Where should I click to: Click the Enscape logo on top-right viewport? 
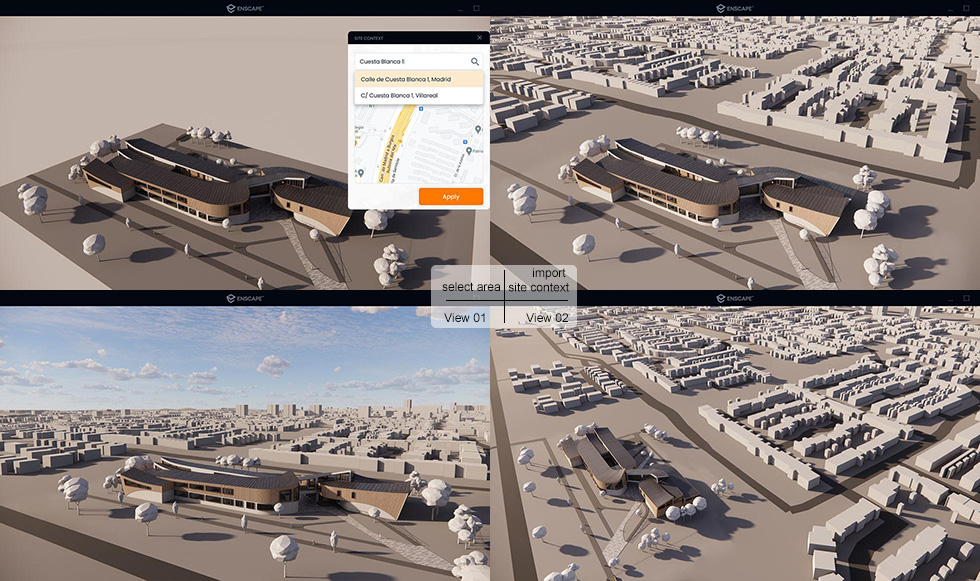(x=732, y=7)
